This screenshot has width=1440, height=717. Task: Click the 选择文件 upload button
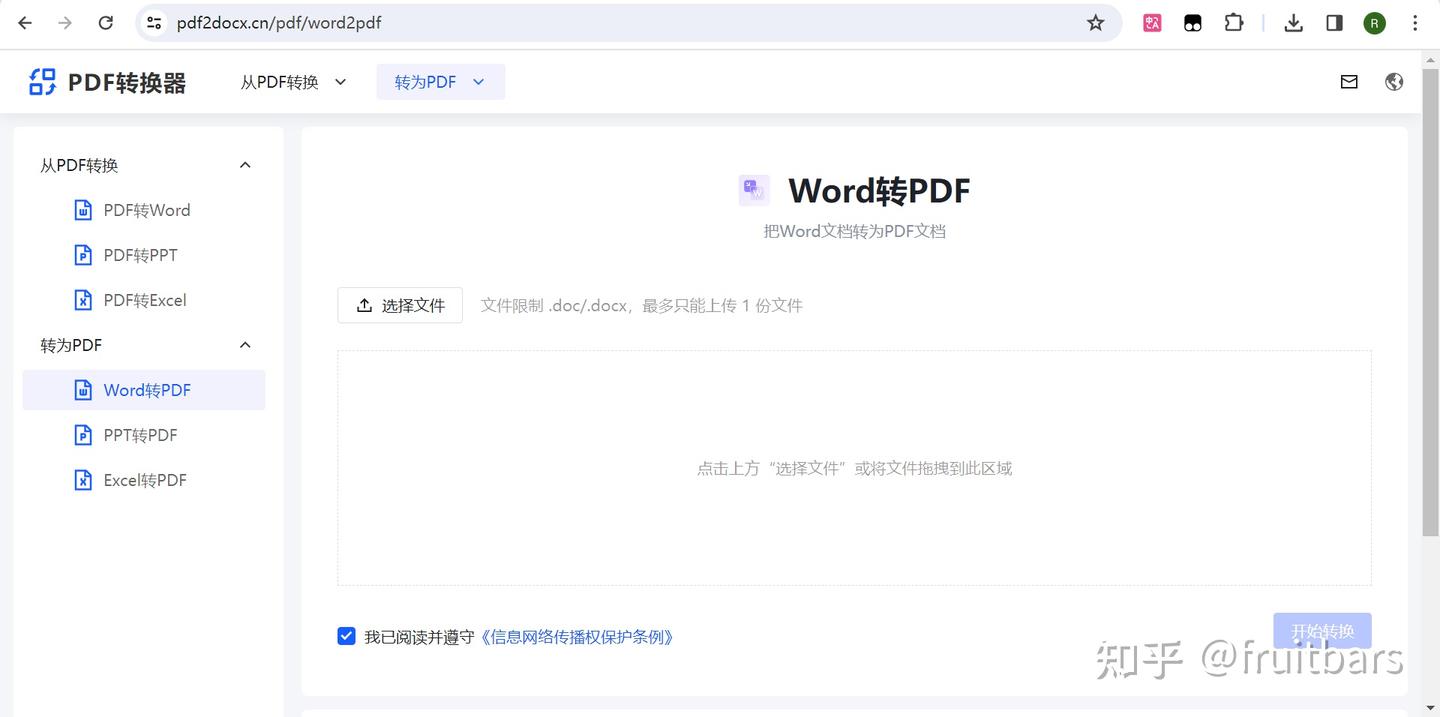tap(400, 305)
